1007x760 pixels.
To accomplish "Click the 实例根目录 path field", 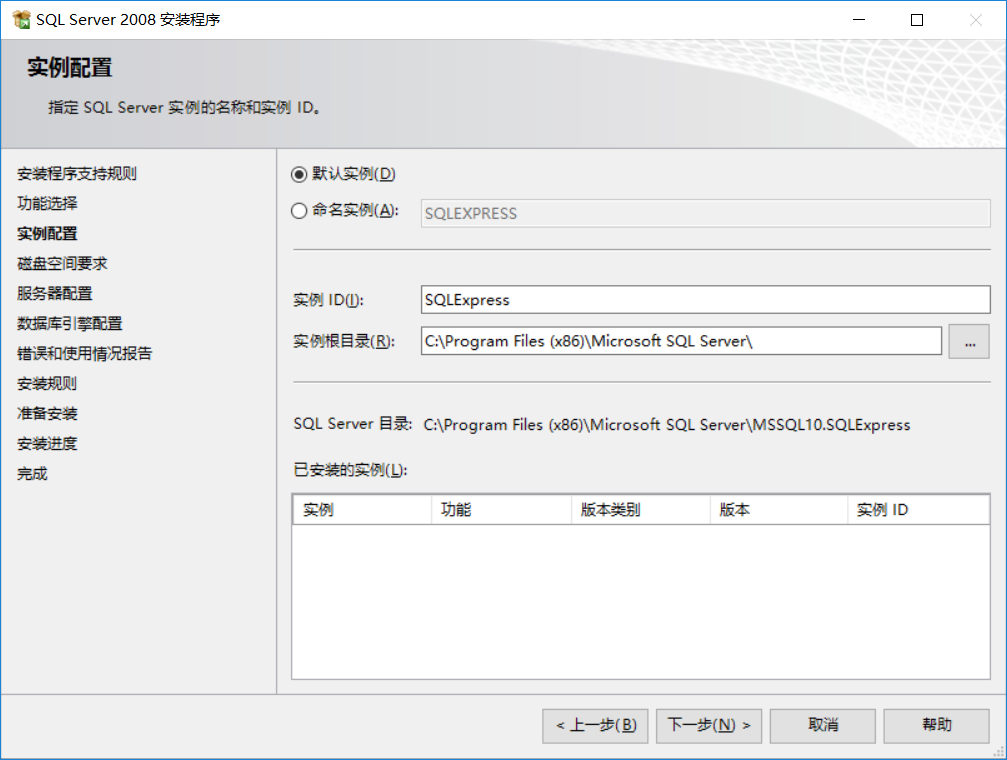I will tap(681, 341).
